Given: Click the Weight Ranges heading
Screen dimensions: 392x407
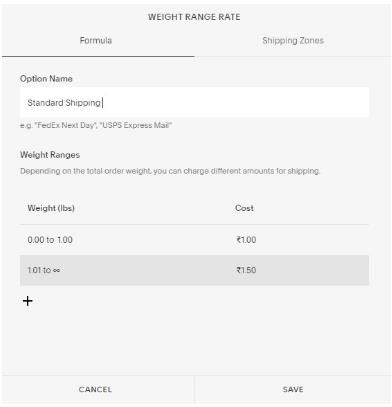Looking at the screenshot, I should 50,155.
